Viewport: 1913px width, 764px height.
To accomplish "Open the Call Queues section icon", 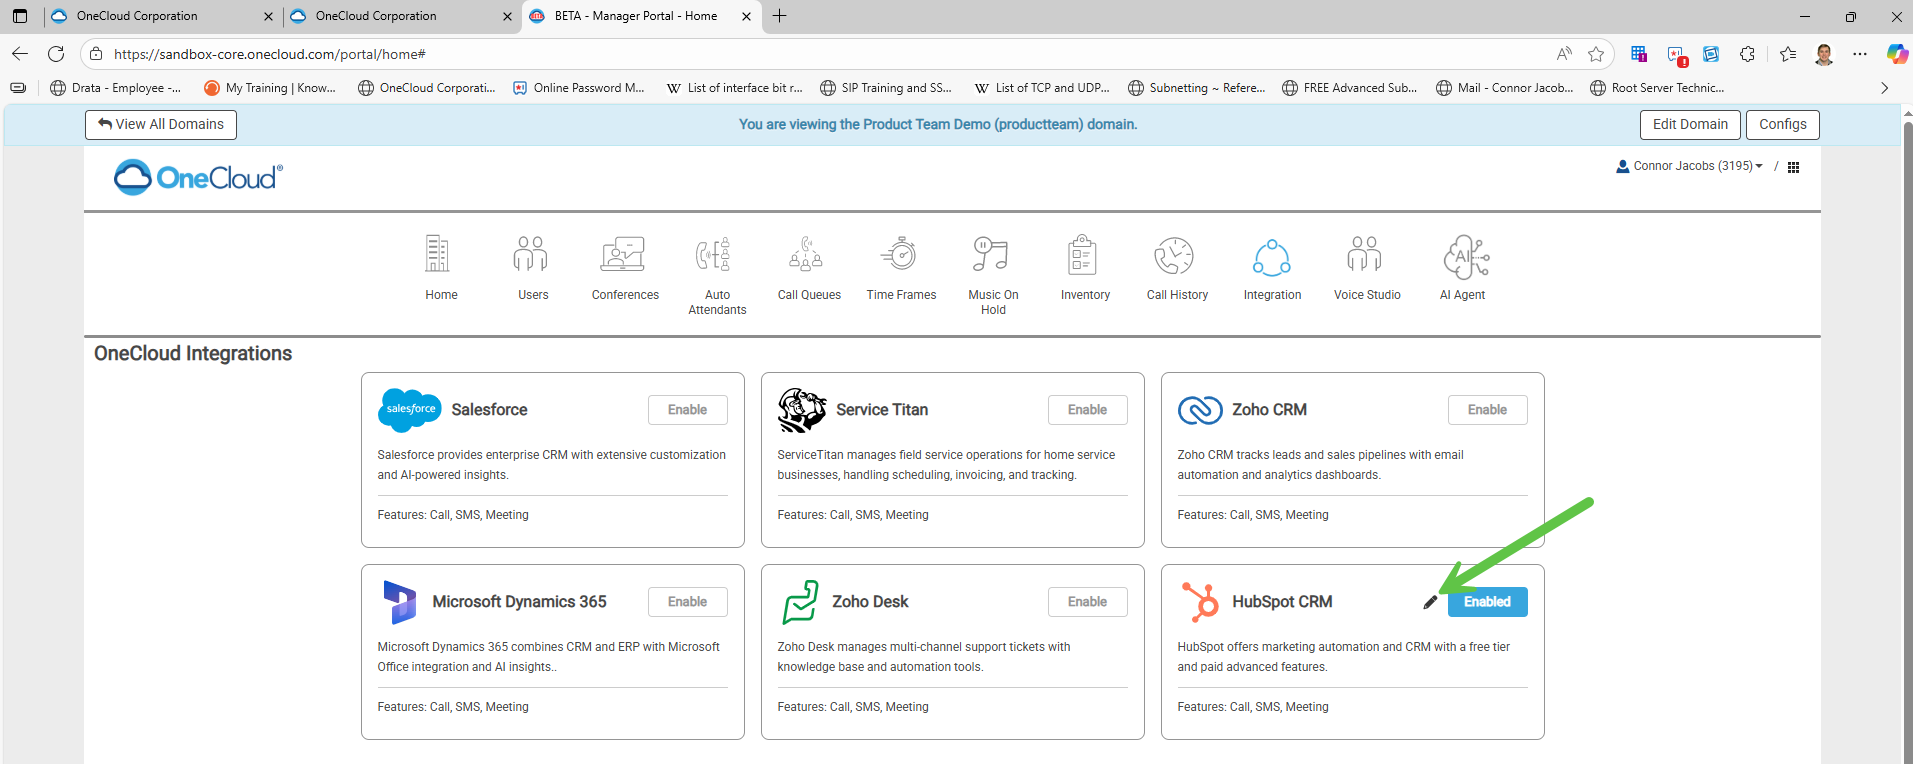I will 808,256.
